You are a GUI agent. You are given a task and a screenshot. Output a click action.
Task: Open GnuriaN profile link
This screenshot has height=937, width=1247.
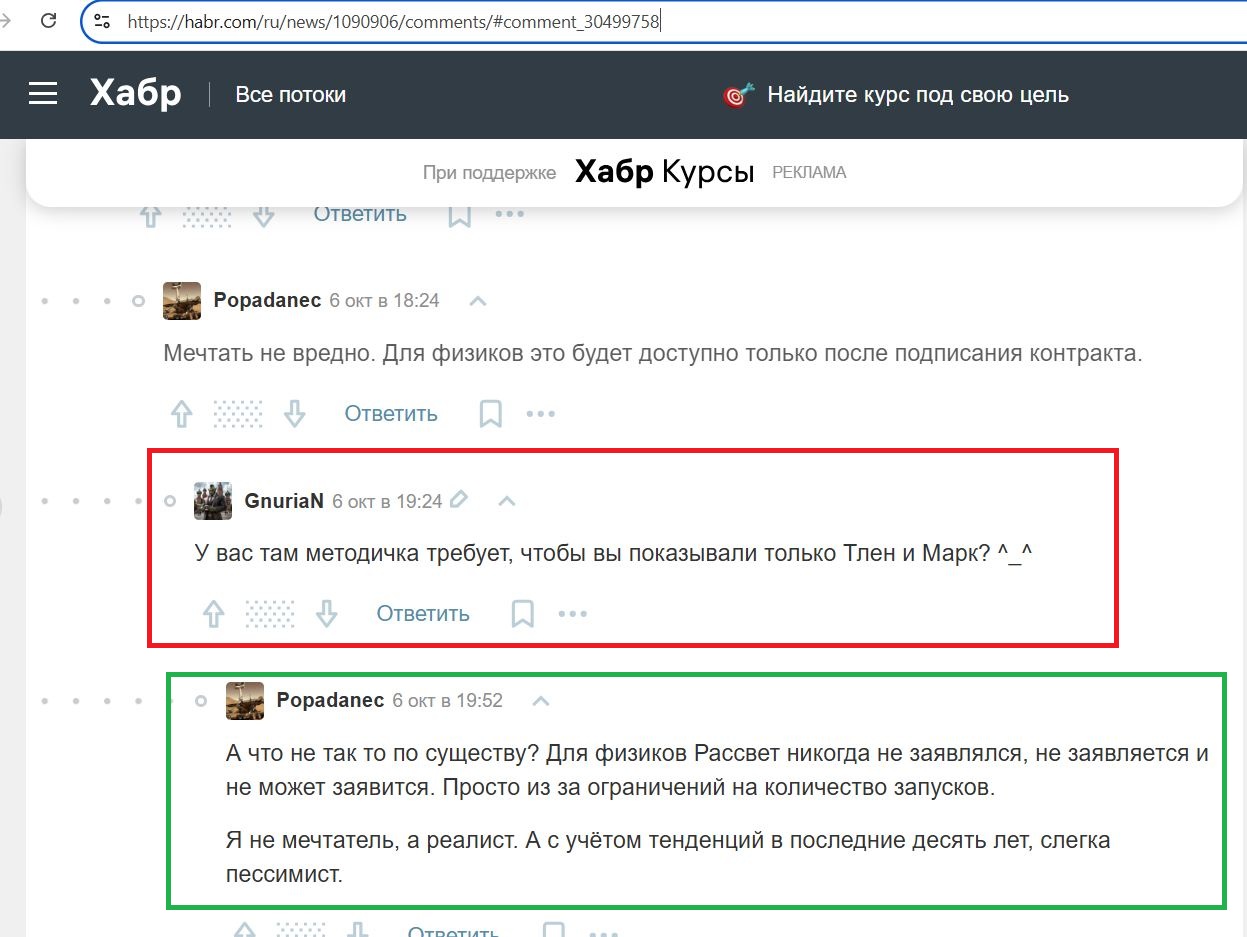point(284,501)
